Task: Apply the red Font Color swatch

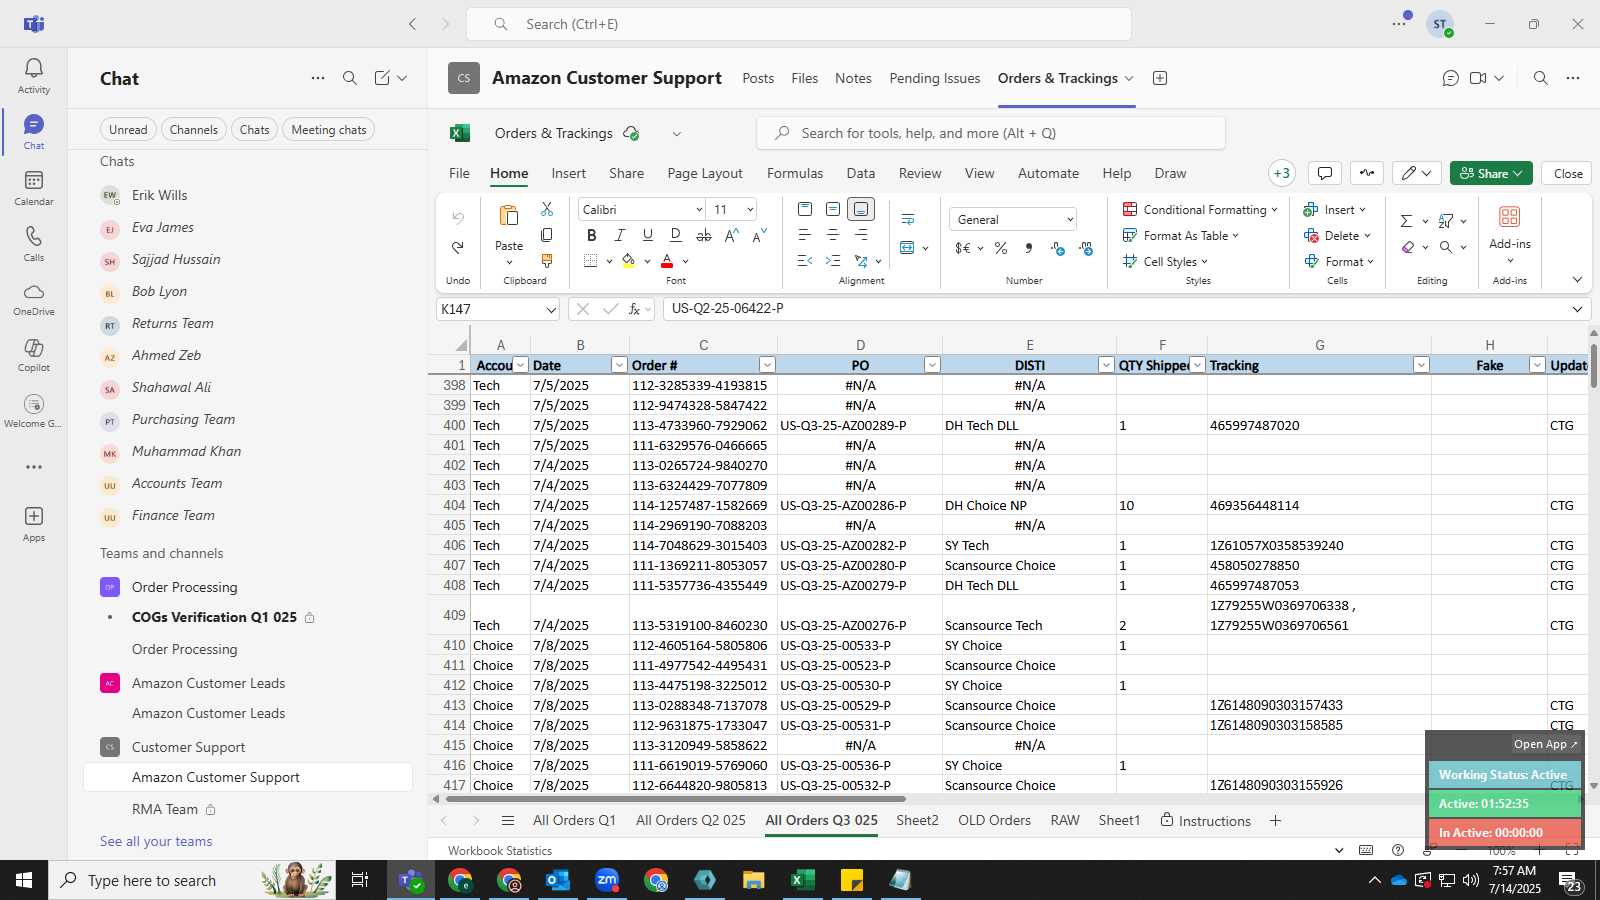Action: tap(667, 261)
